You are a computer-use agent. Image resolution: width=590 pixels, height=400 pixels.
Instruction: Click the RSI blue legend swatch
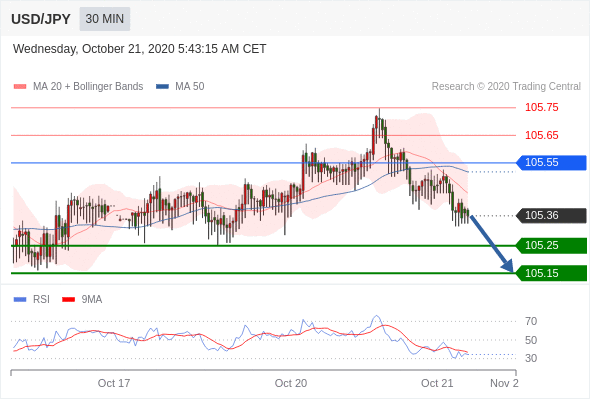pyautogui.click(x=20, y=300)
